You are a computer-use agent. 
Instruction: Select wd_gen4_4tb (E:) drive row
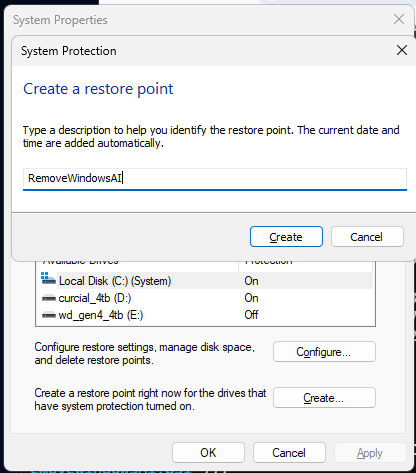pos(204,315)
